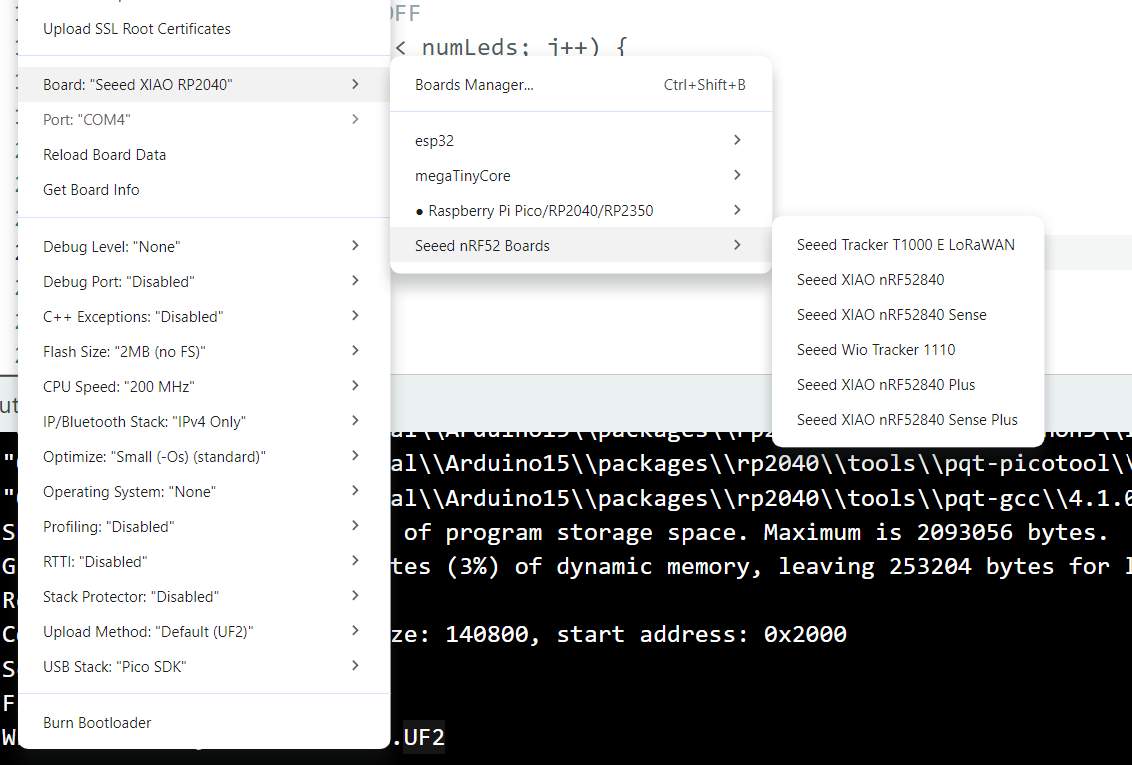Click the chevron next to CPU Speed
The height and width of the screenshot is (765, 1132).
pyautogui.click(x=355, y=385)
